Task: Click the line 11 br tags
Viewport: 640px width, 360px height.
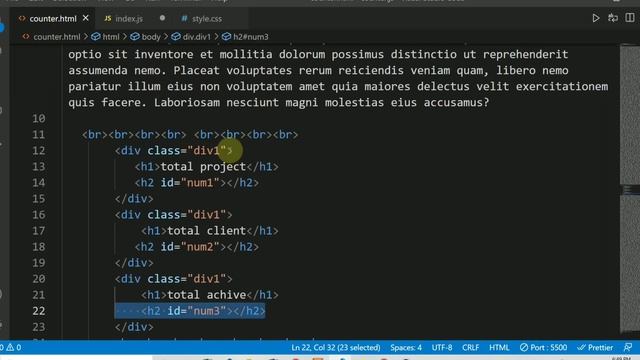Action: [x=190, y=135]
